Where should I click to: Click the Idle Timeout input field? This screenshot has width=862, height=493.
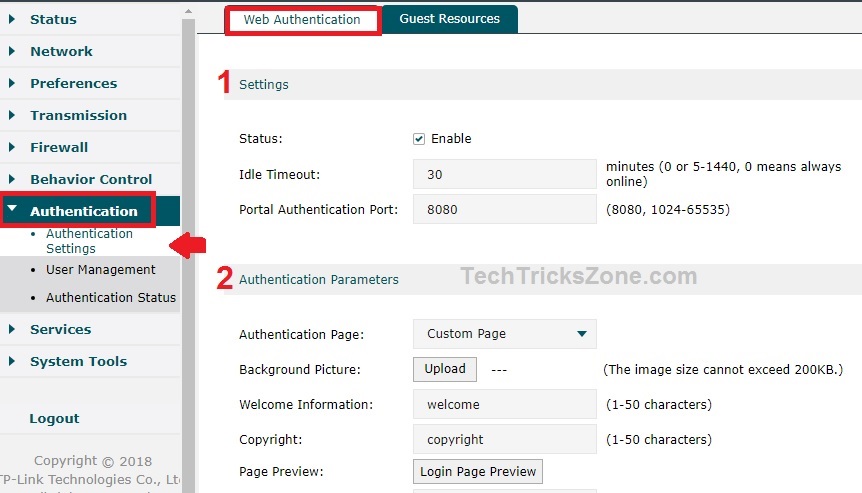(504, 174)
